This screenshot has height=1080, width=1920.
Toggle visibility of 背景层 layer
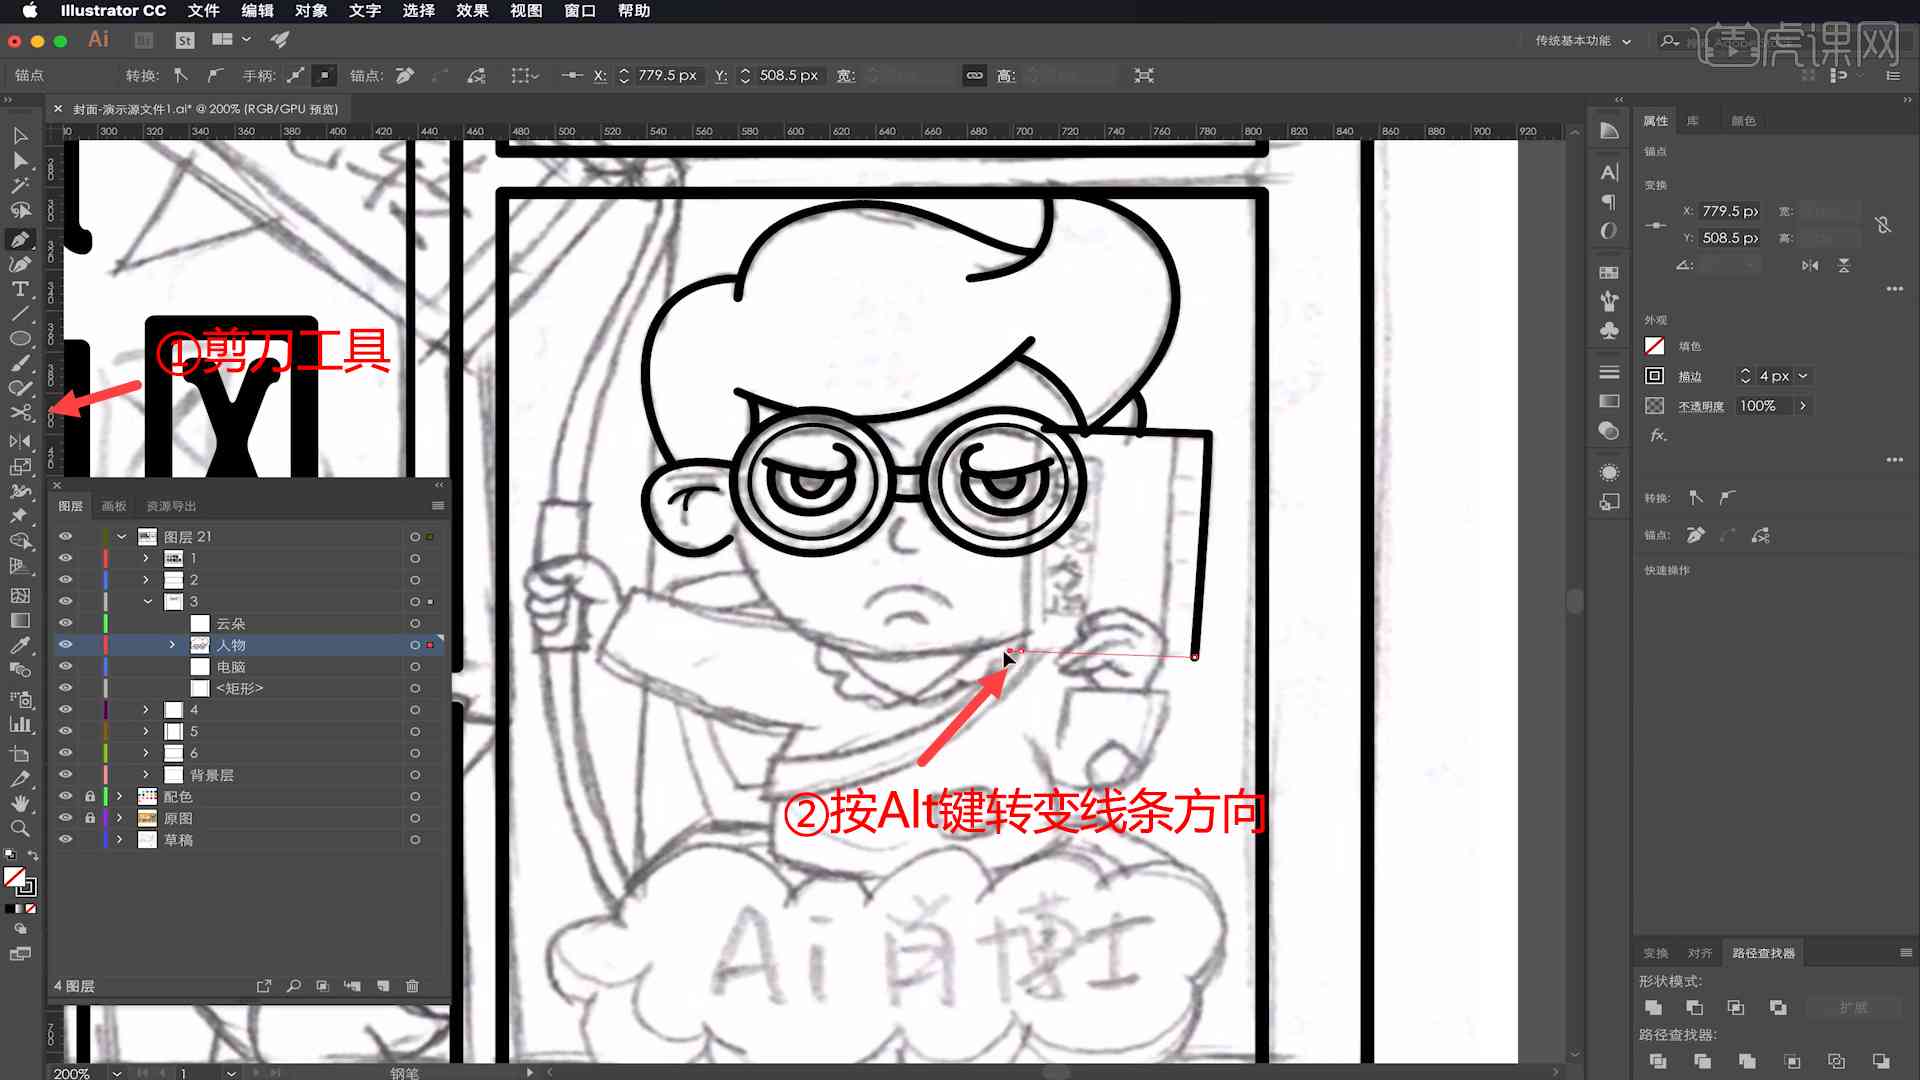click(65, 774)
